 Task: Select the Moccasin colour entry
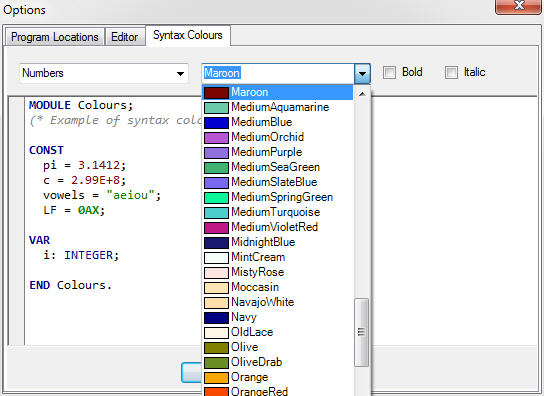(278, 287)
